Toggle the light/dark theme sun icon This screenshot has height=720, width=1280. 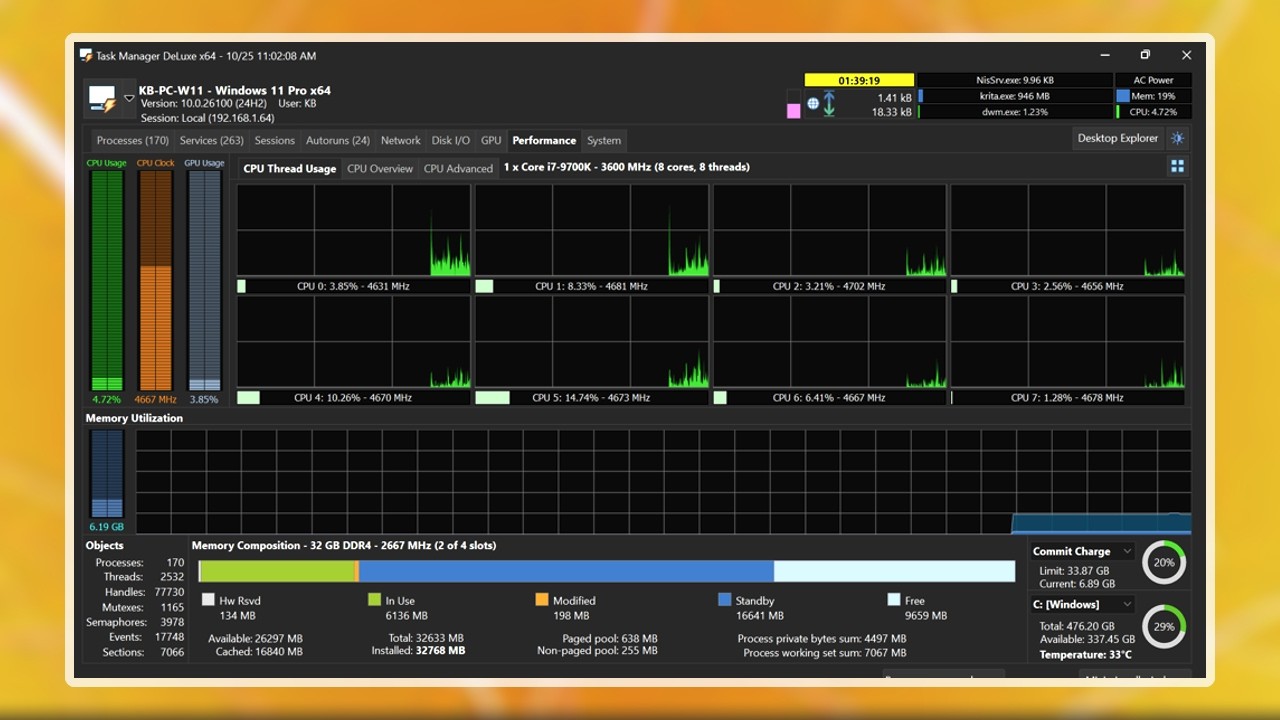pyautogui.click(x=1177, y=139)
